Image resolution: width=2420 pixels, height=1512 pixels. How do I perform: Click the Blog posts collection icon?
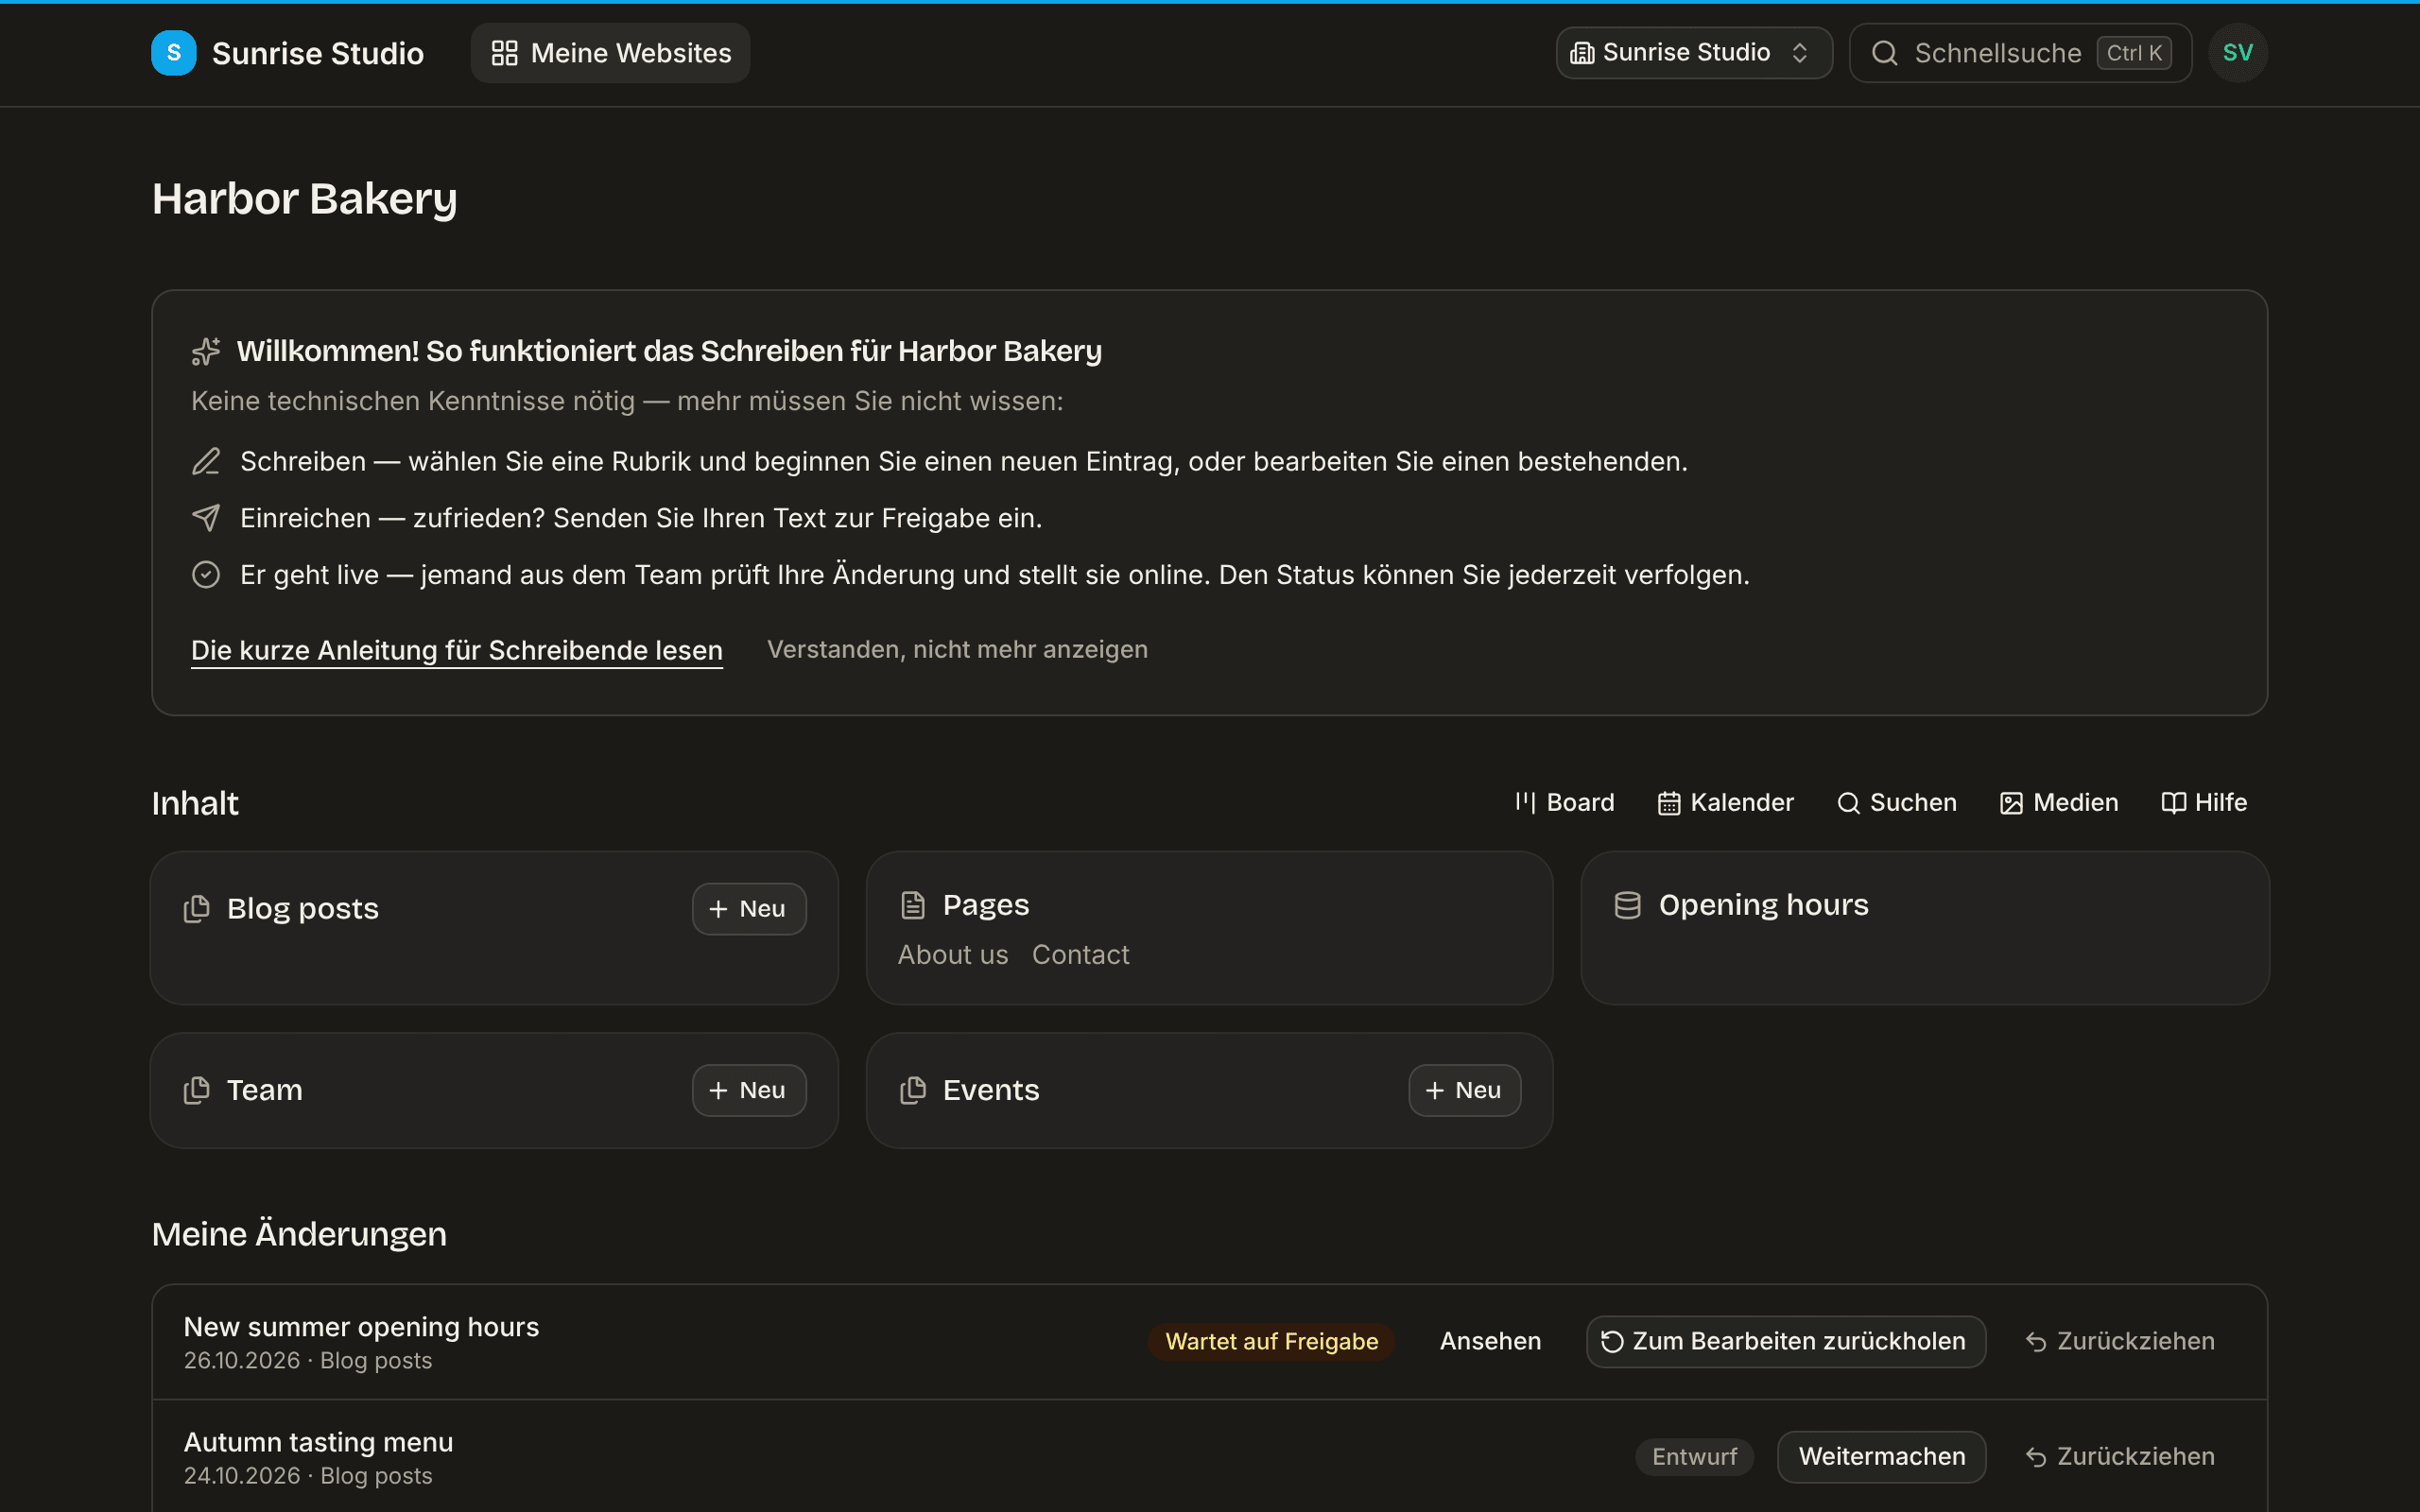(x=197, y=909)
